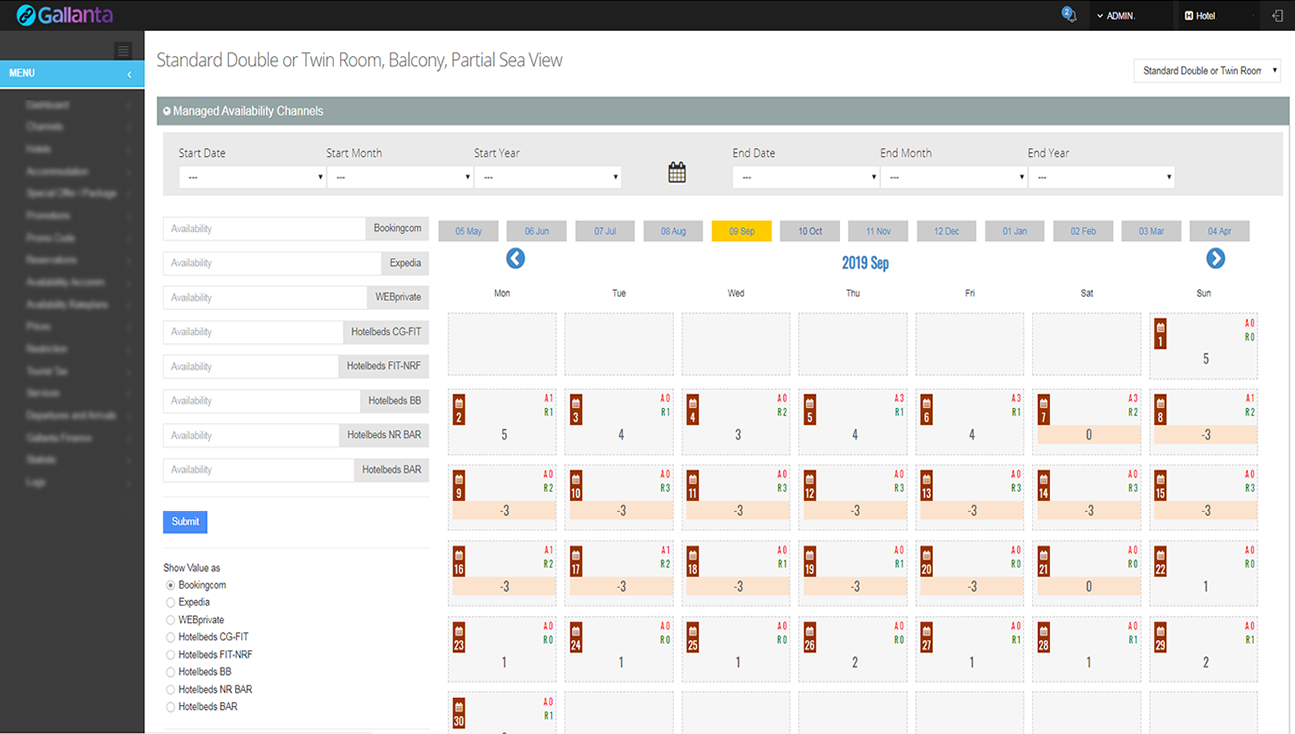Screen dimensions: 1295x734
Task: Click the calendar icon for day 8
Action: pyautogui.click(x=1160, y=410)
